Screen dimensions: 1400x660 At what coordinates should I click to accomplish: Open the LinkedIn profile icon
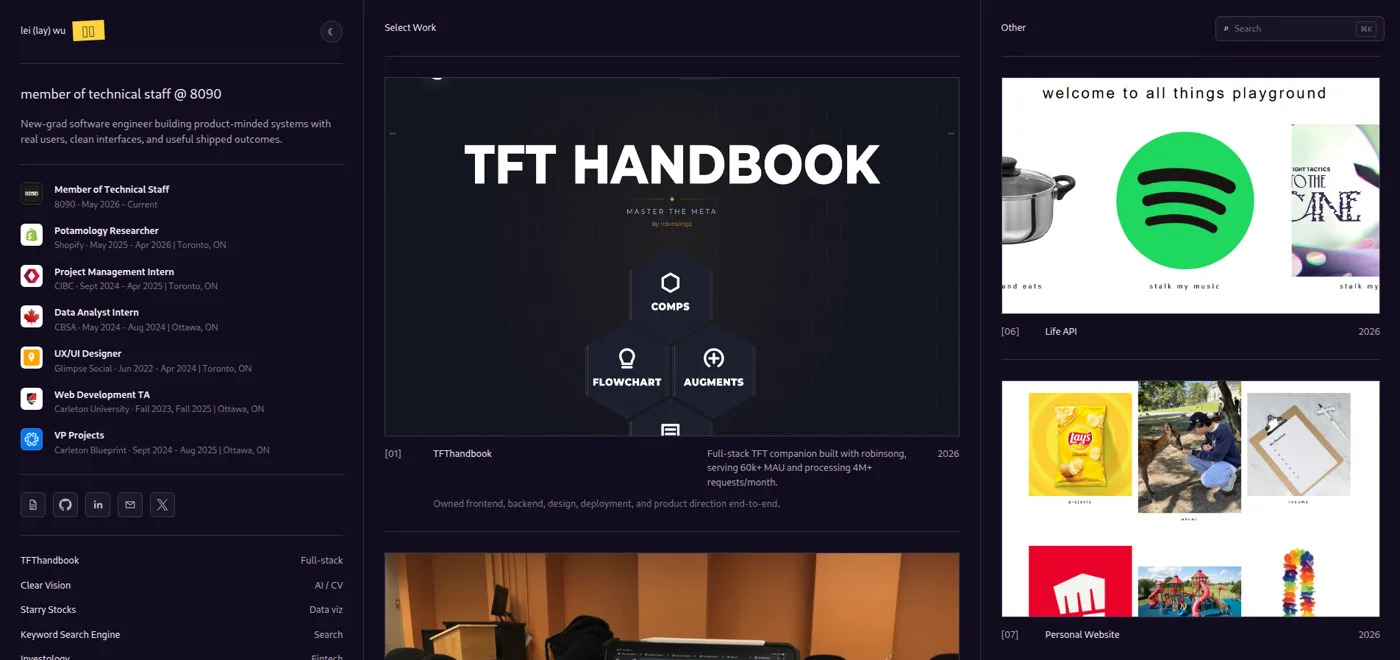(98, 505)
